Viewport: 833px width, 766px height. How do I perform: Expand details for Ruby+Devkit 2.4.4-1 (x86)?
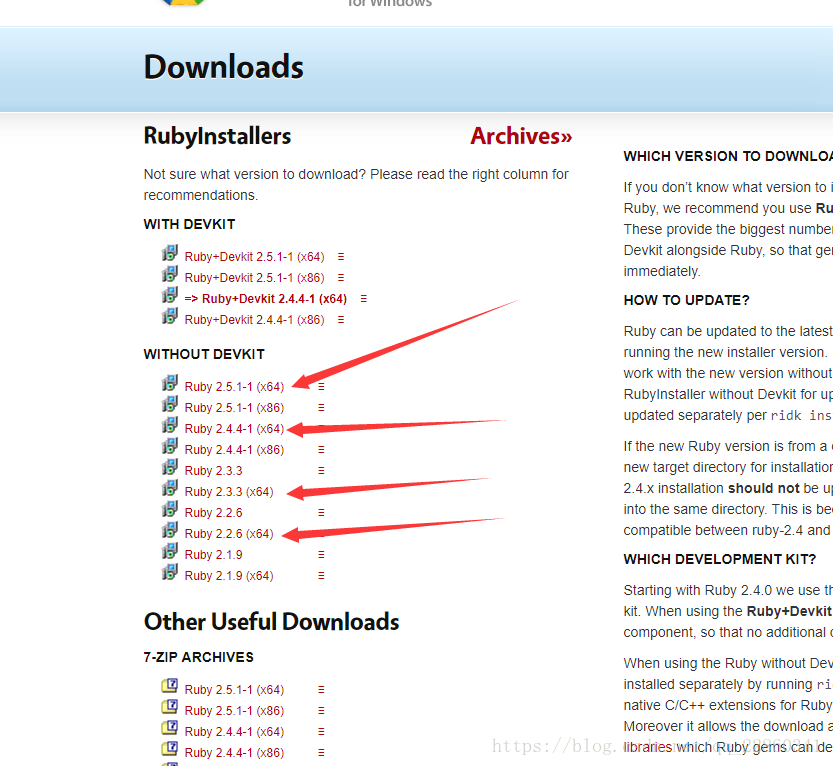341,320
